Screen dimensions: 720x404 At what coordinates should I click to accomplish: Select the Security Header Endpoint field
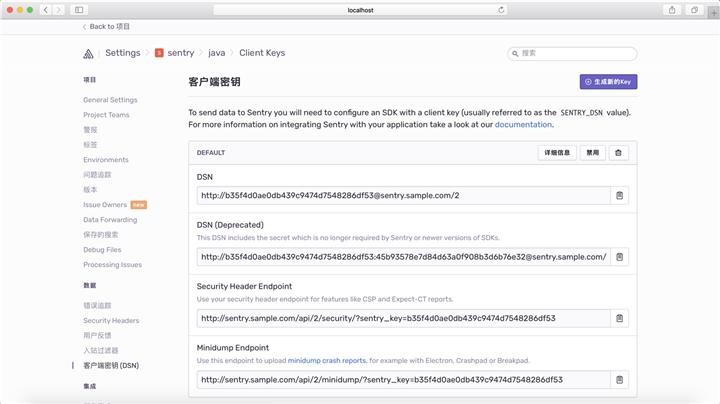(404, 318)
